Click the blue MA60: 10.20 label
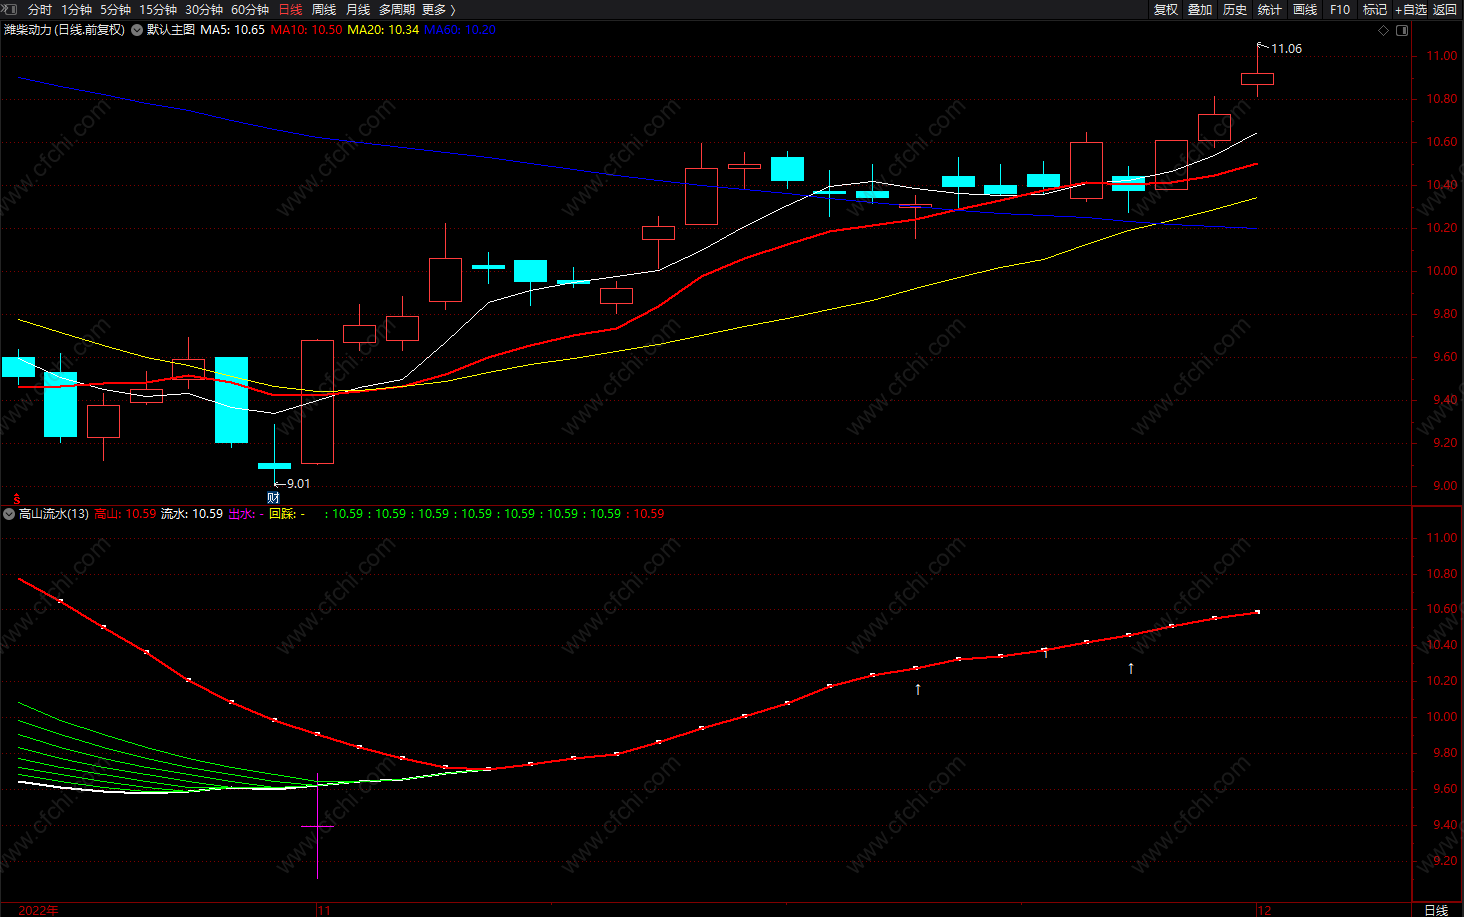The width and height of the screenshot is (1464, 917). [460, 30]
